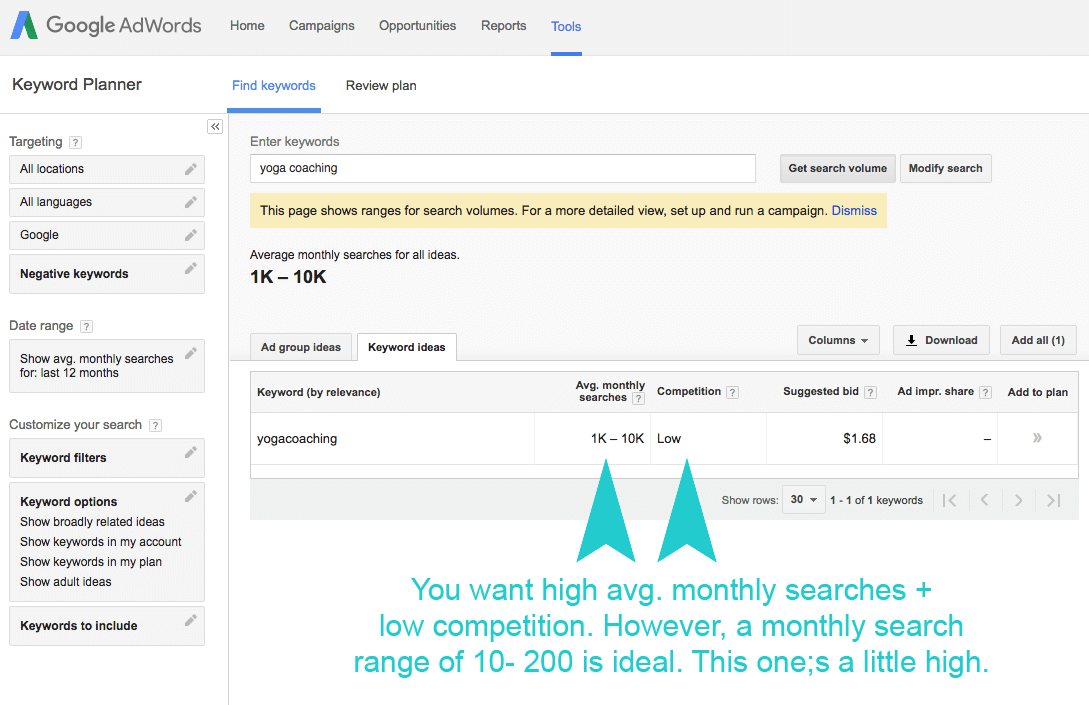Click the All locations setting
This screenshot has height=705, width=1089.
pyautogui.click(x=107, y=169)
